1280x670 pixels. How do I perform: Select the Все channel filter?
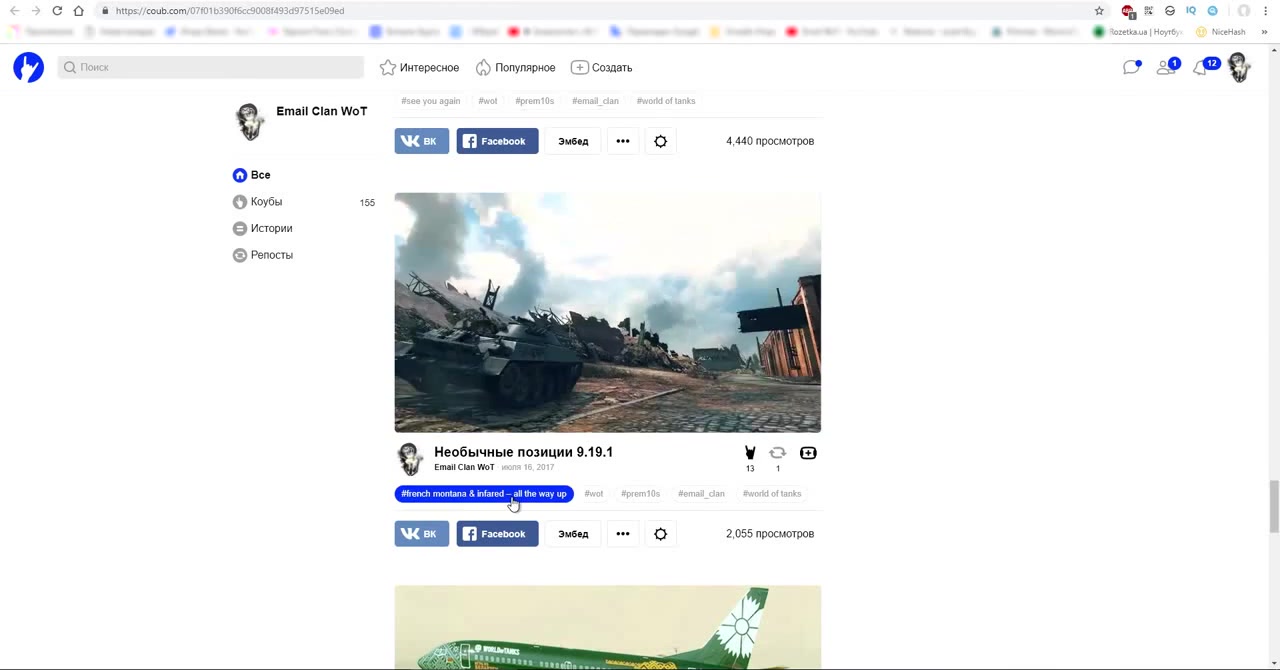pyautogui.click(x=260, y=175)
